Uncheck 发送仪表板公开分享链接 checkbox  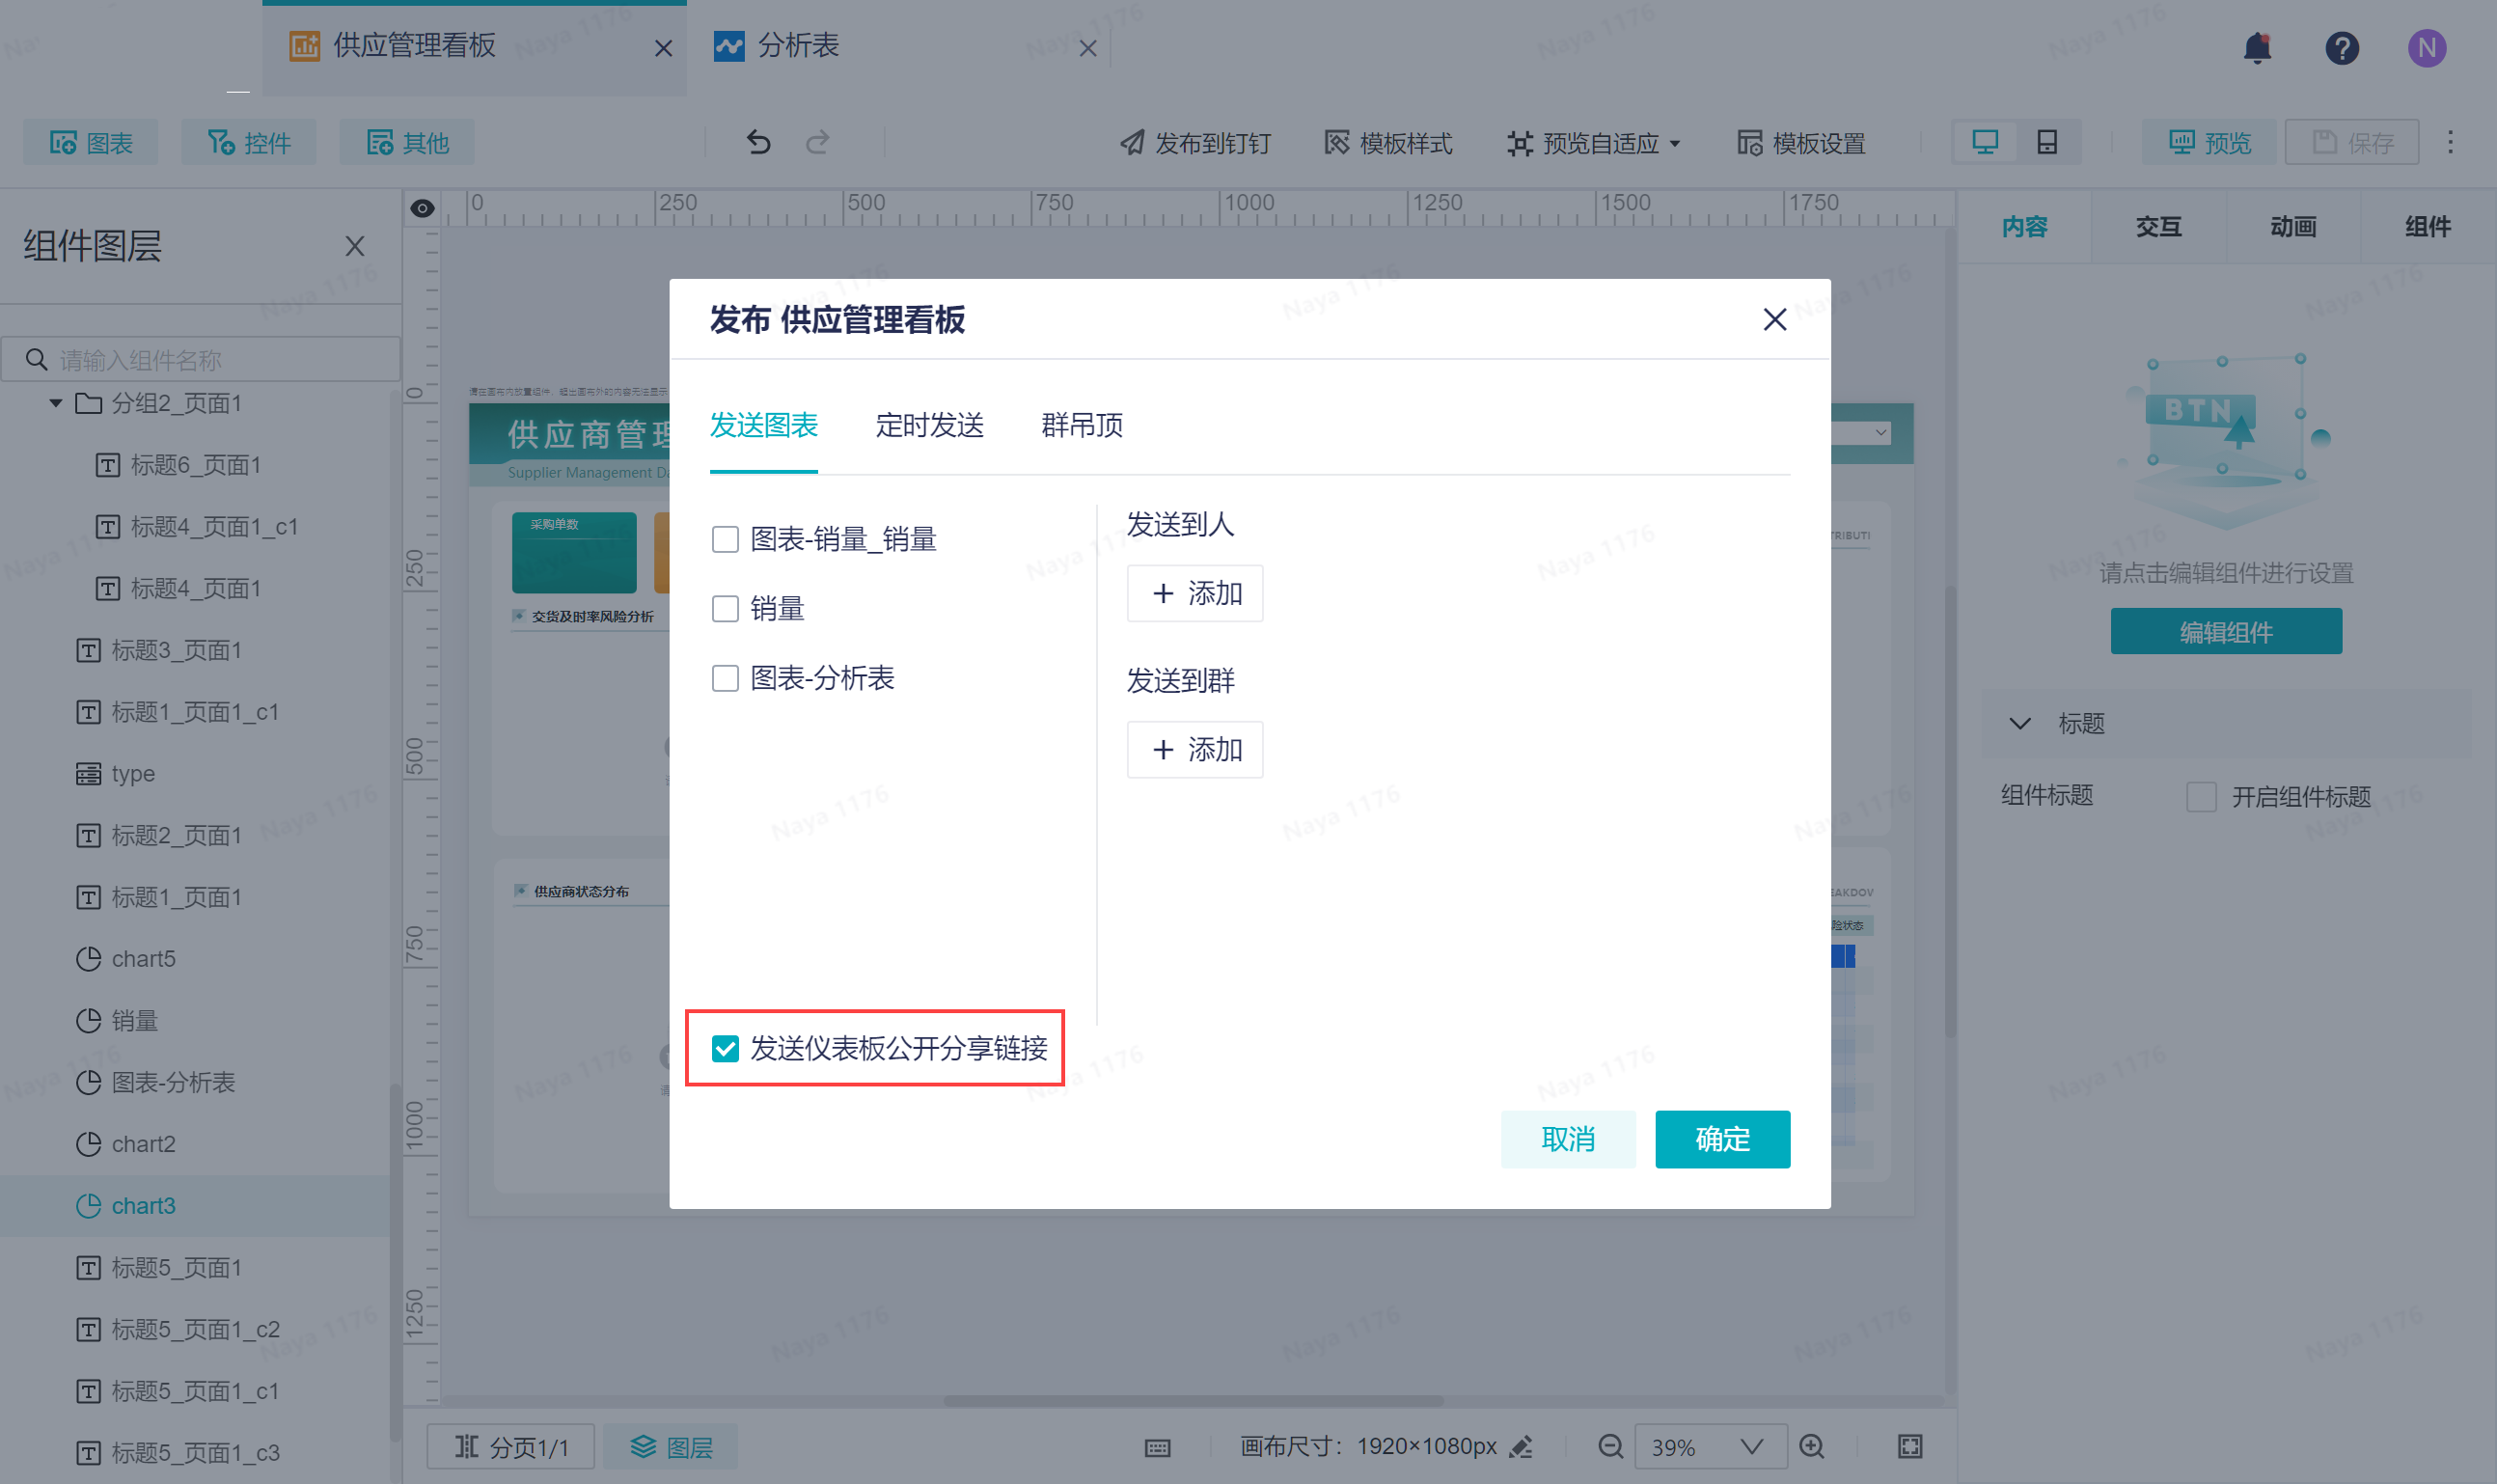725,1048
